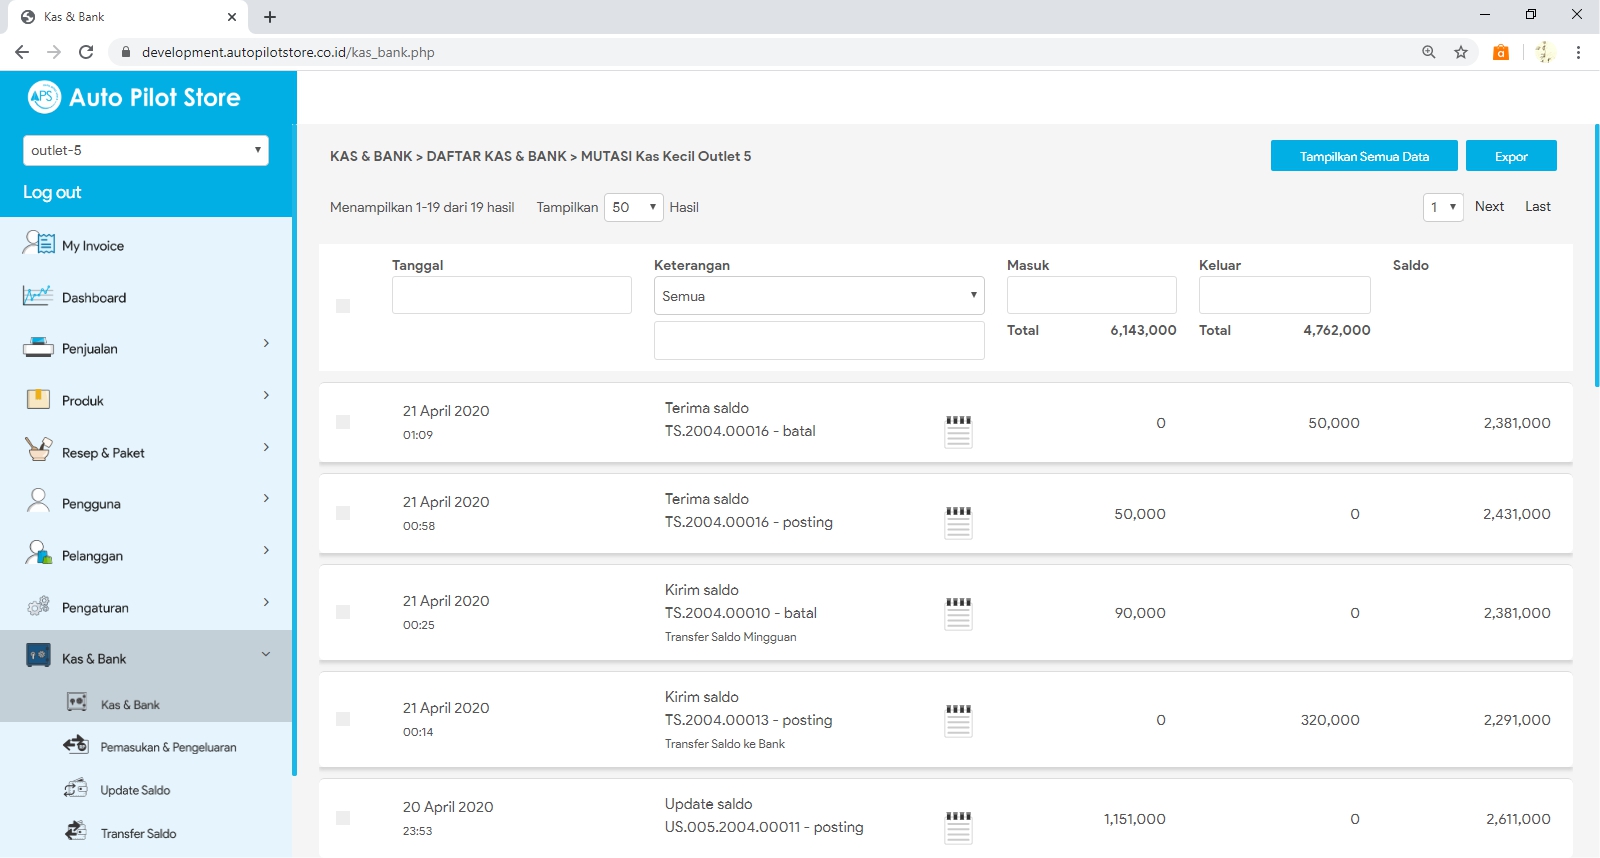Open the outlet-5 selector dropdown

pyautogui.click(x=146, y=150)
